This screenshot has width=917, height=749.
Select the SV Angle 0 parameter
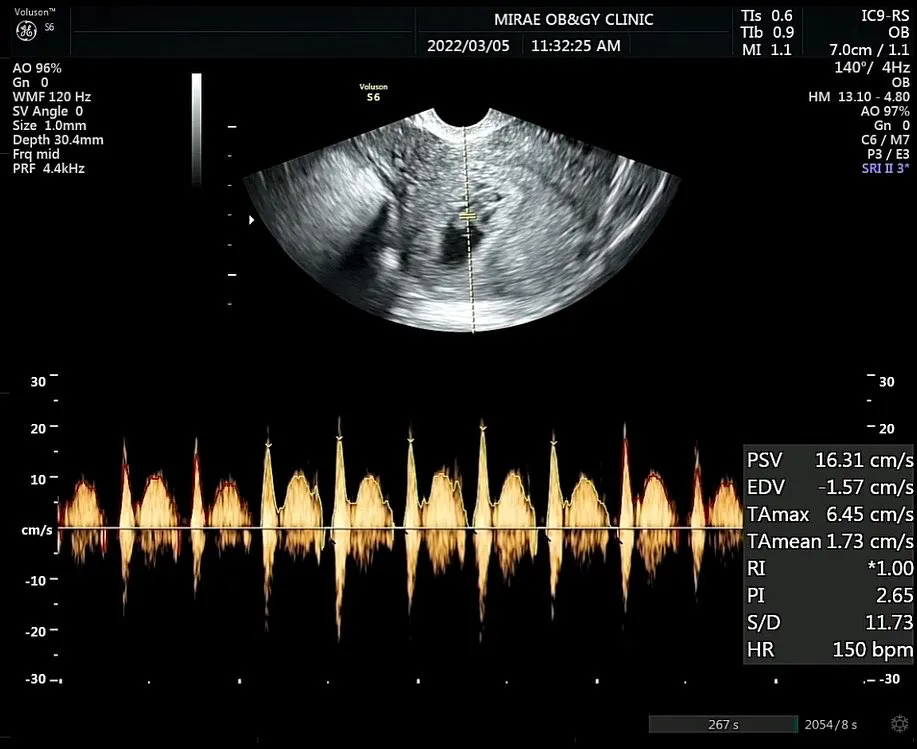[x=48, y=111]
